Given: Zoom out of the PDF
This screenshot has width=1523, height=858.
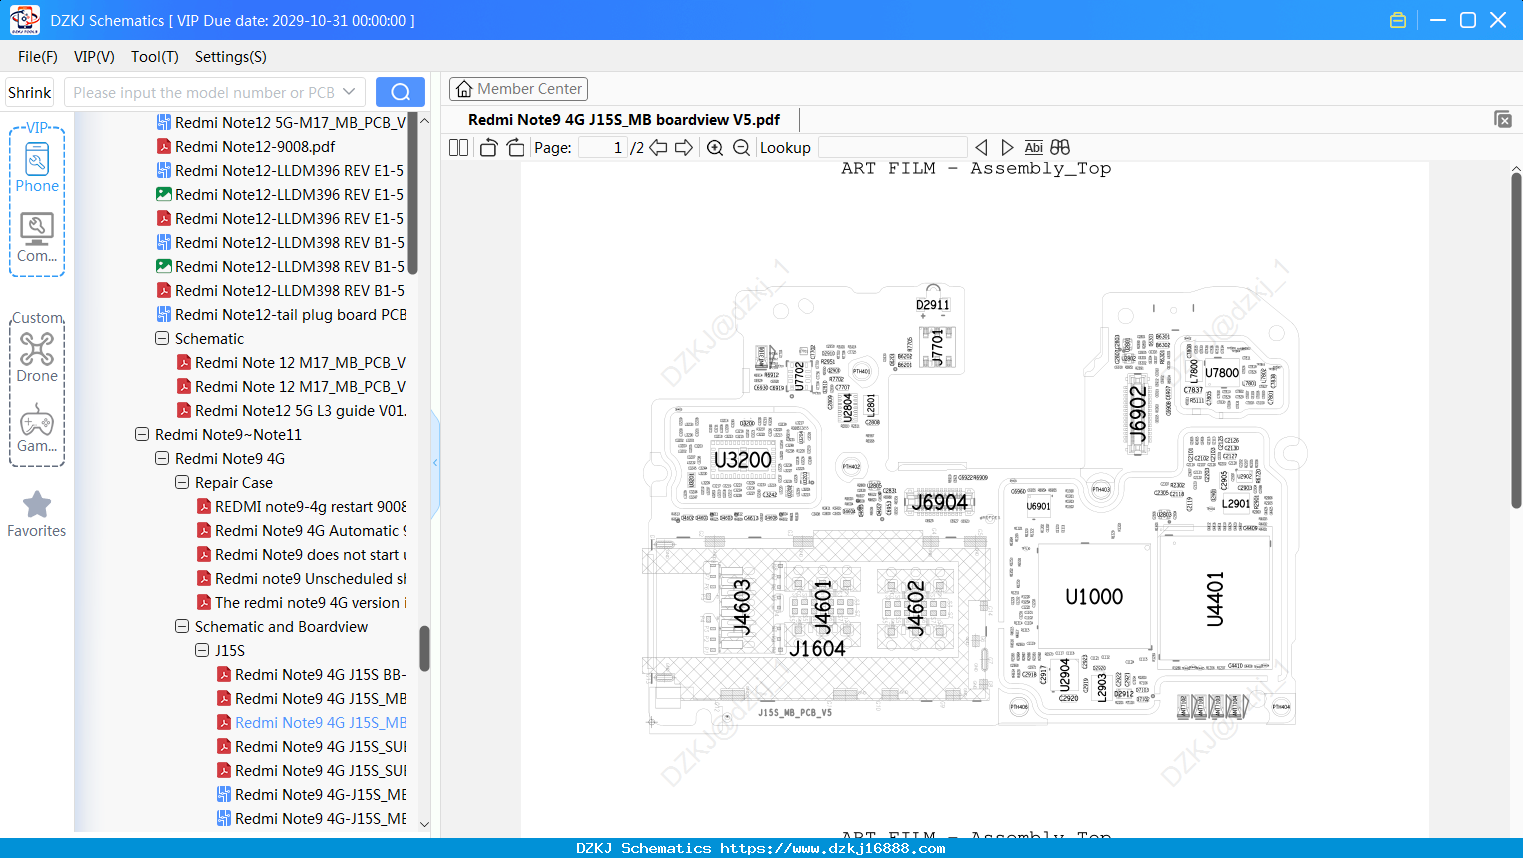Looking at the screenshot, I should tap(741, 148).
